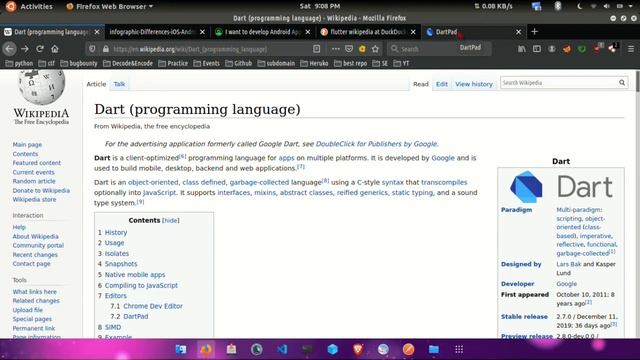Open the Random article sidebar link
The height and width of the screenshot is (360, 640).
click(34, 181)
